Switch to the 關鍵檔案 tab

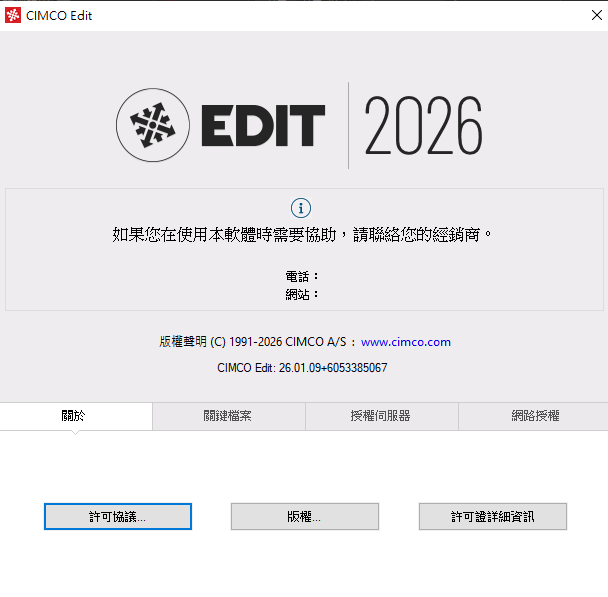point(229,416)
